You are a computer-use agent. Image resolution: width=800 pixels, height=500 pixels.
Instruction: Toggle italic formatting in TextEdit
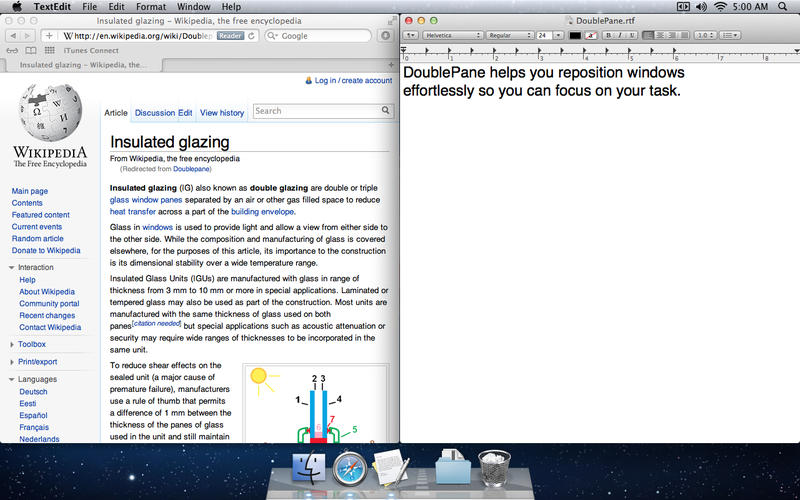click(x=618, y=35)
